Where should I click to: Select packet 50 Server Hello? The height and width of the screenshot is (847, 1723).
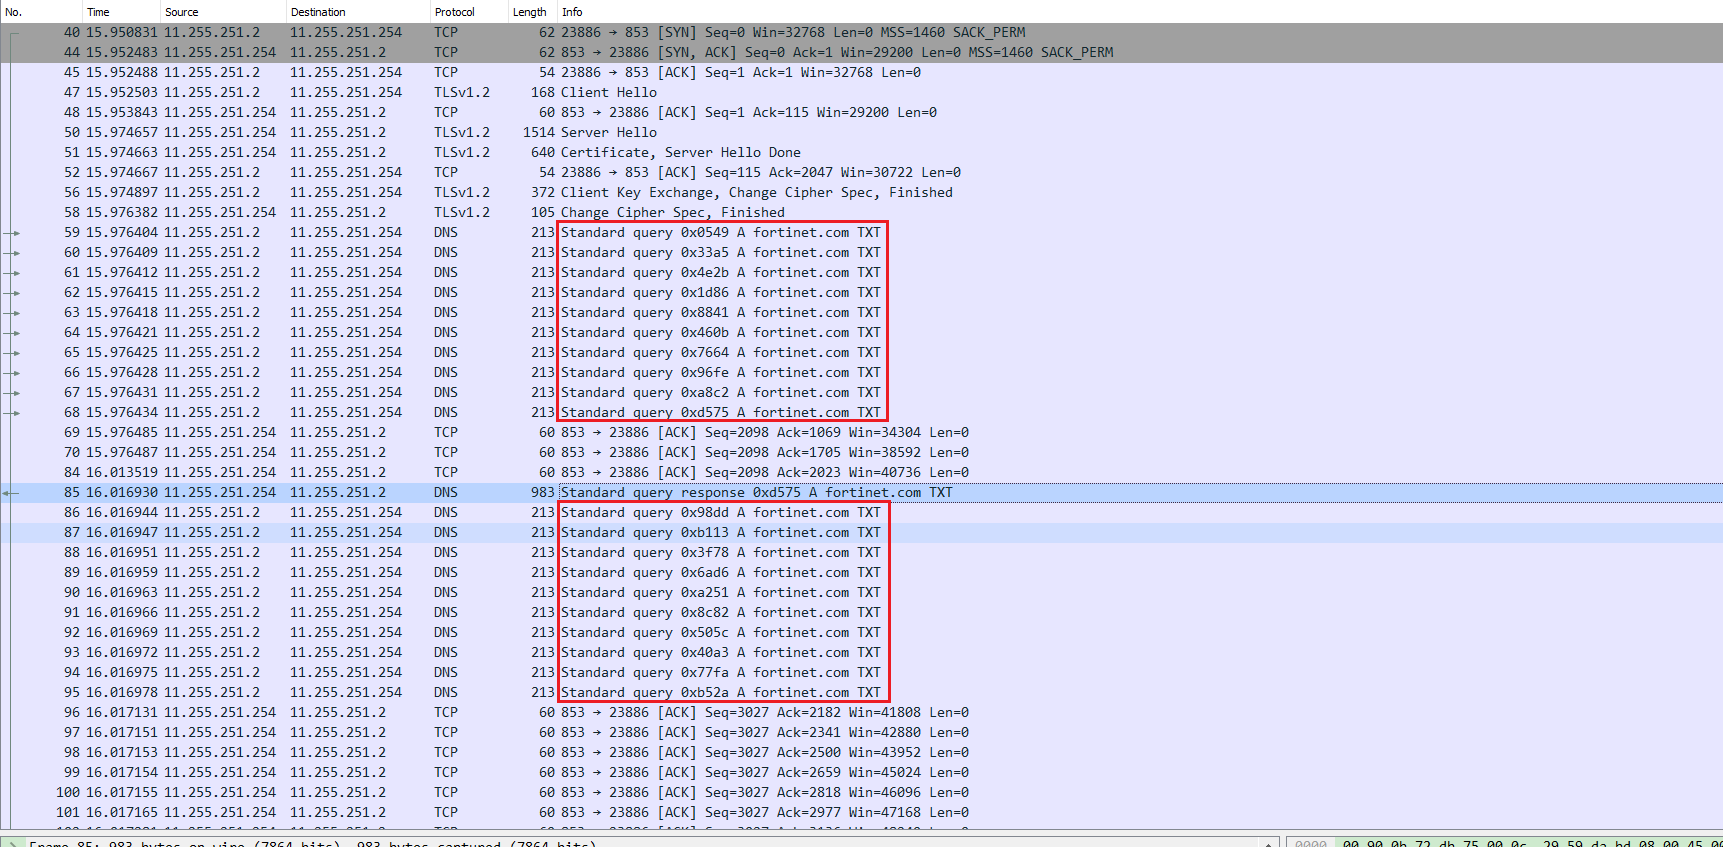pos(861,132)
